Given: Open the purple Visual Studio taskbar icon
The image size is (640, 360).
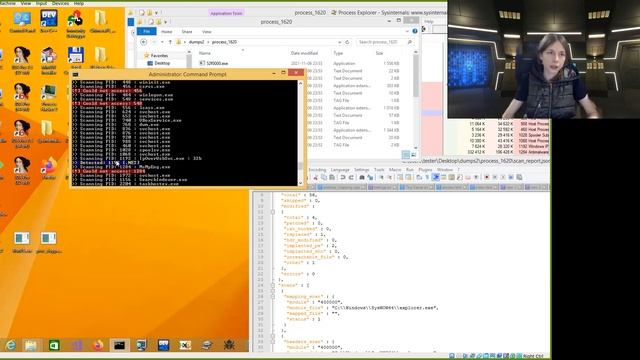Looking at the screenshot, I should (76, 345).
